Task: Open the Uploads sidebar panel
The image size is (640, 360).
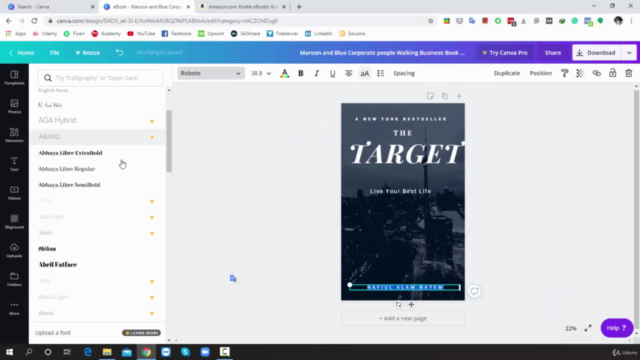Action: [14, 250]
